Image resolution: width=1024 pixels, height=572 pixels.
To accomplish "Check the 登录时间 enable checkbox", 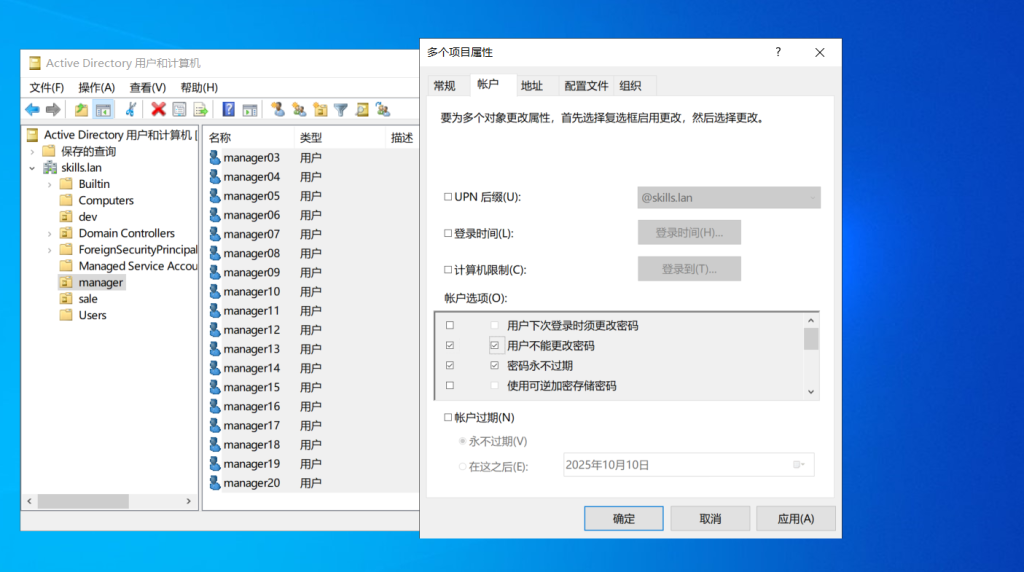I will coord(448,233).
